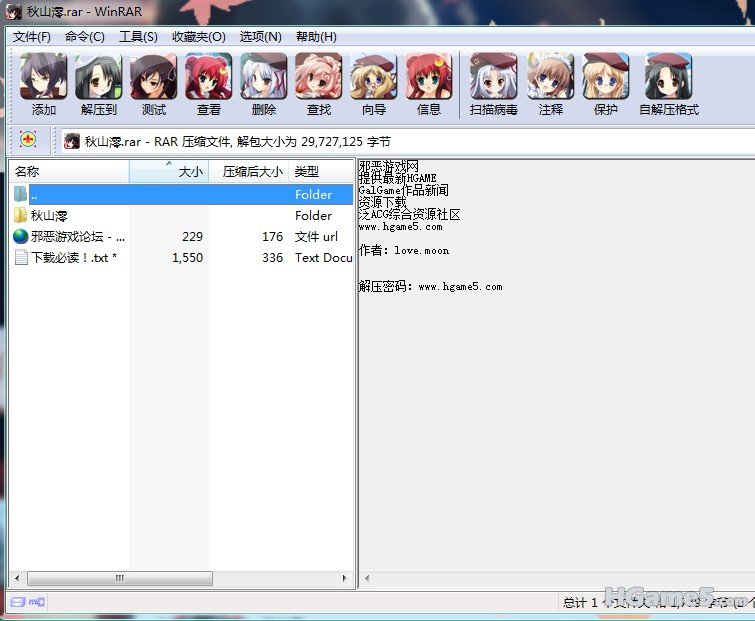This screenshot has width=755, height=621.
Task: Open the 选项(N) menu
Action: point(260,37)
